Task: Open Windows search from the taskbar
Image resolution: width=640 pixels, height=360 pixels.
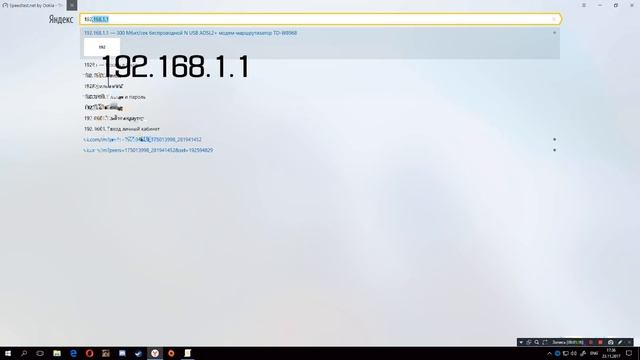Action: pyautogui.click(x=24, y=353)
